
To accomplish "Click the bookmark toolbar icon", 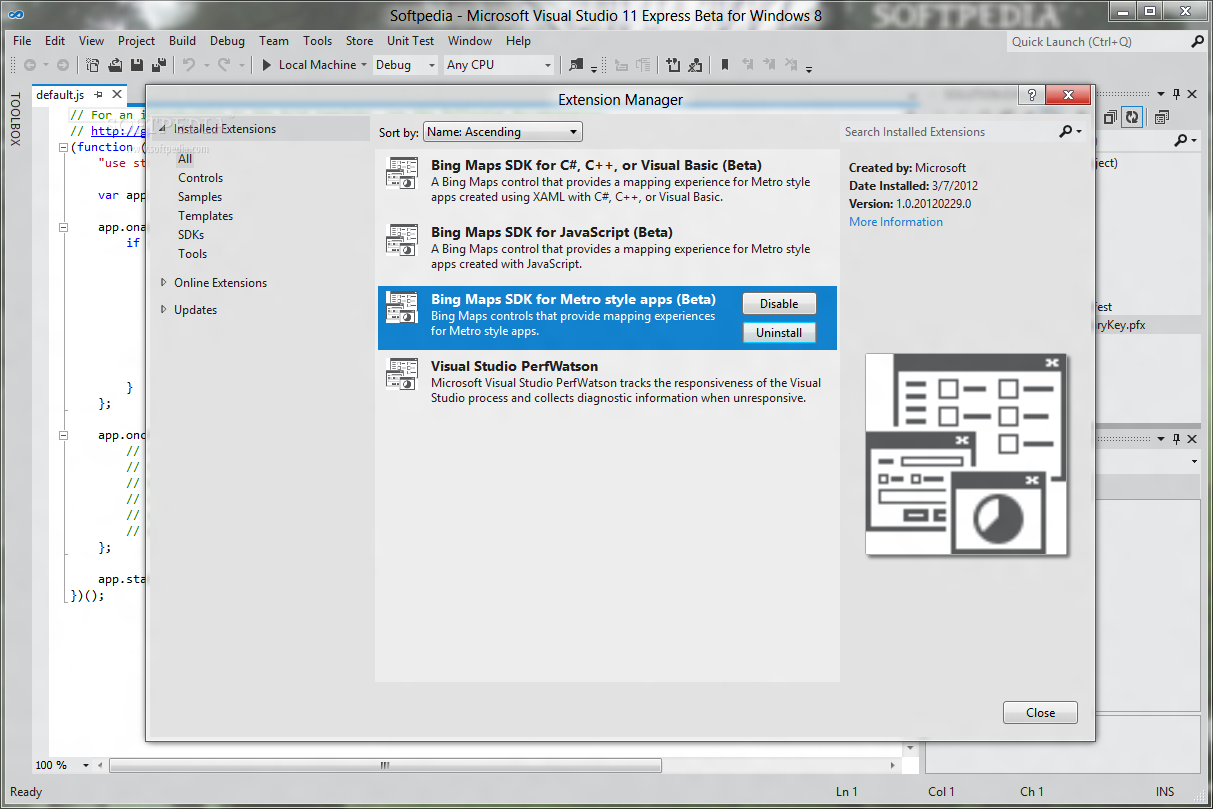I will (x=725, y=65).
